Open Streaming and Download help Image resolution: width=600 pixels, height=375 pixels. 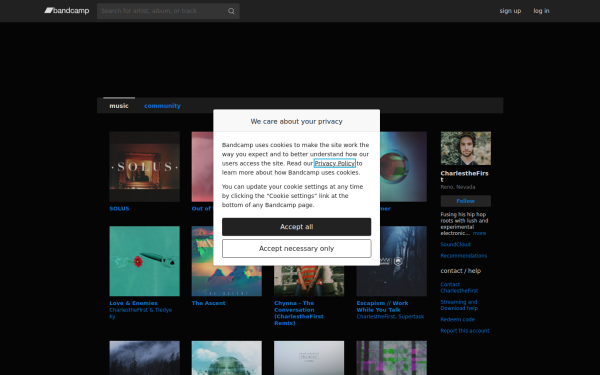point(459,305)
